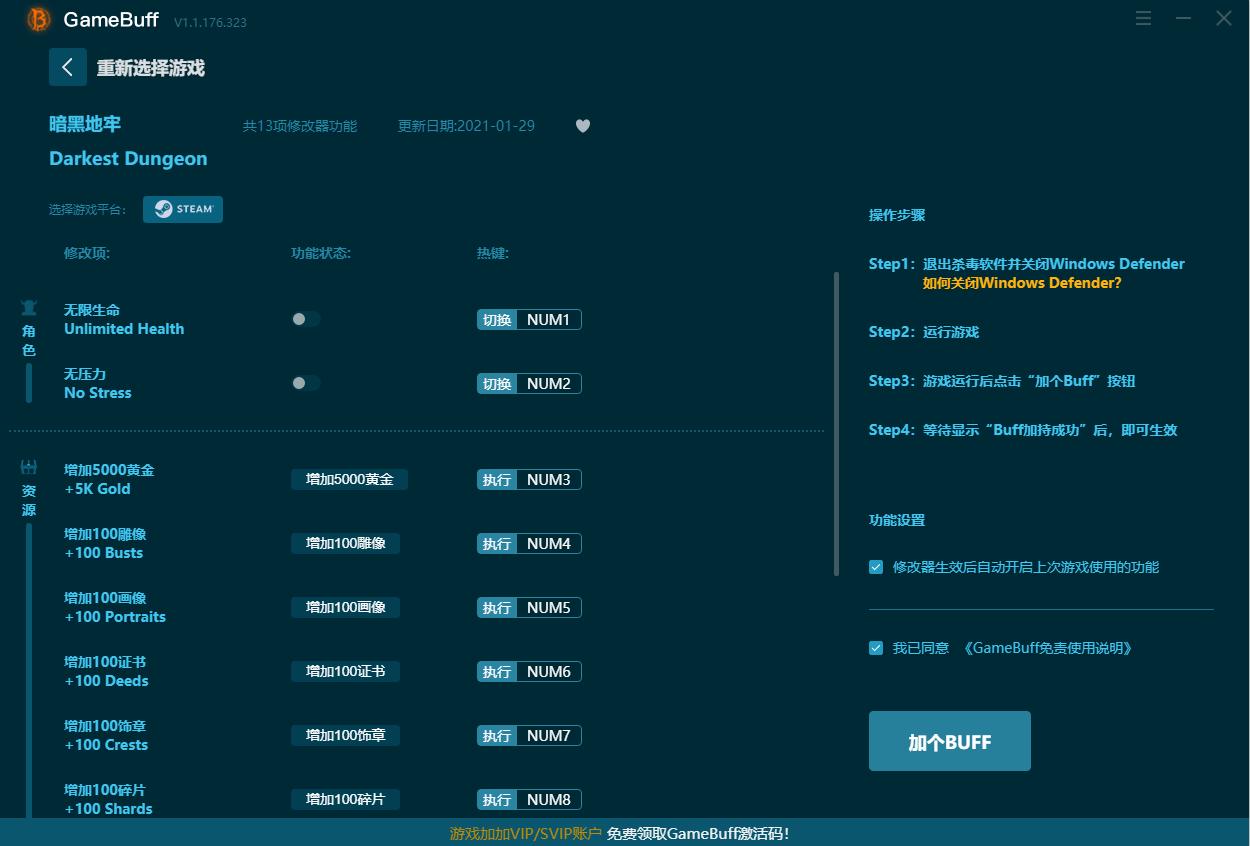Click the +100 Busts label
This screenshot has width=1250, height=846.
click(x=104, y=553)
